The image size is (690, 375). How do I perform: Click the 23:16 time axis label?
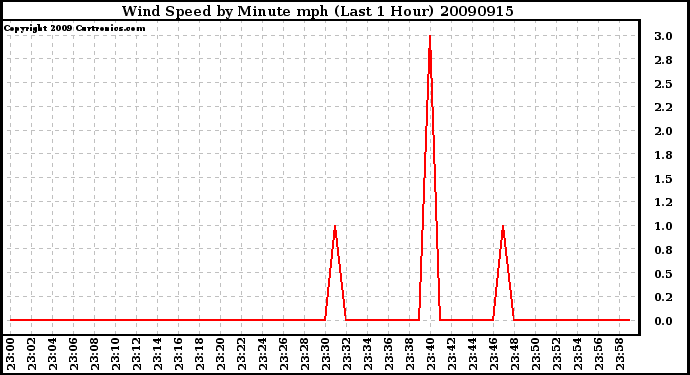pos(179,354)
